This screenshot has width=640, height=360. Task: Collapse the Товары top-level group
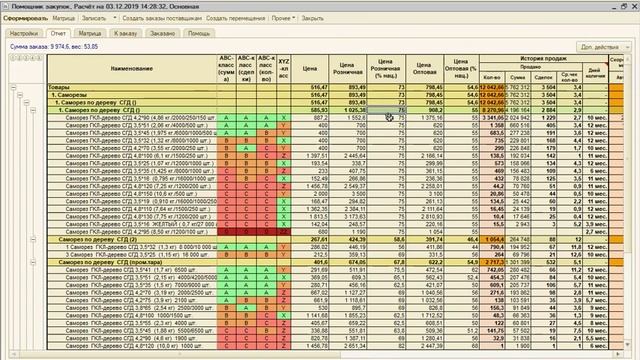pos(13,87)
